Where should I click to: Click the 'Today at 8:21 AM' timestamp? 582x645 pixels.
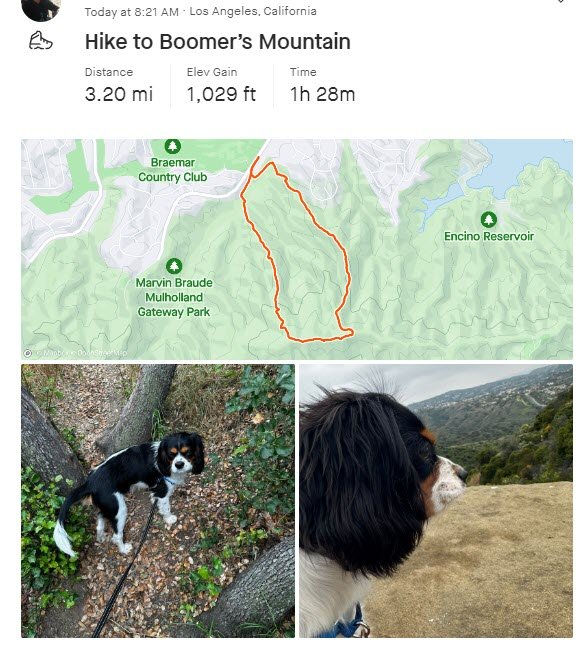click(x=132, y=12)
